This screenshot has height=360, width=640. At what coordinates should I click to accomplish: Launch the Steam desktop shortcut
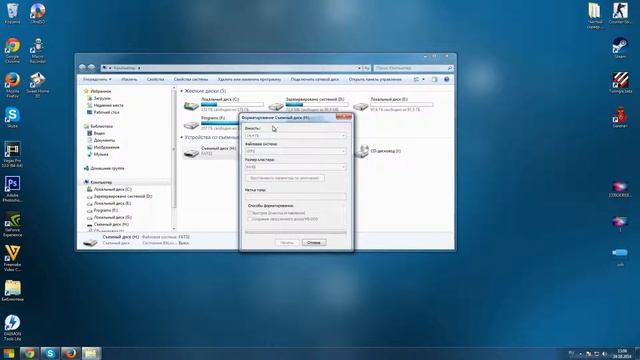pos(620,48)
